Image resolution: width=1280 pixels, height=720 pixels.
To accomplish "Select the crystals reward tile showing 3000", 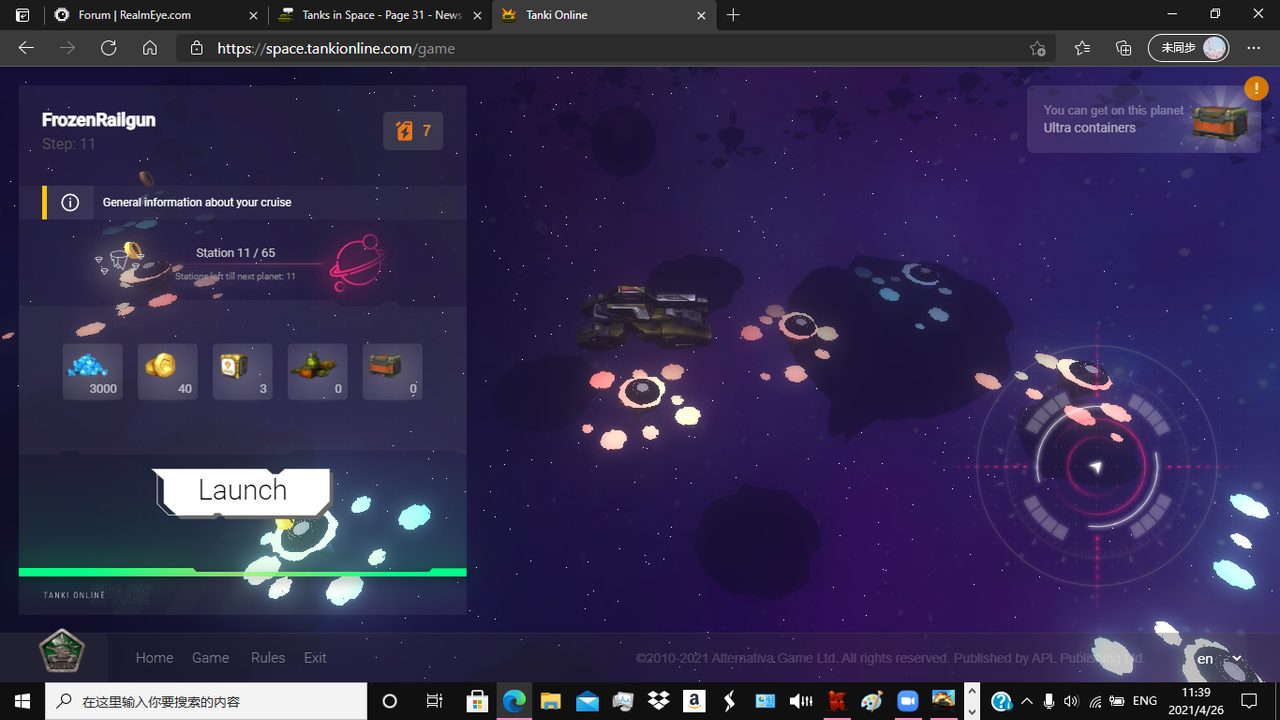I will [93, 371].
